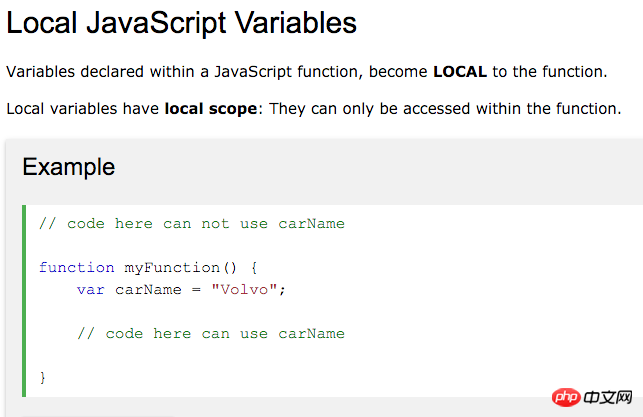Click the php logo watermark badge

click(x=565, y=395)
